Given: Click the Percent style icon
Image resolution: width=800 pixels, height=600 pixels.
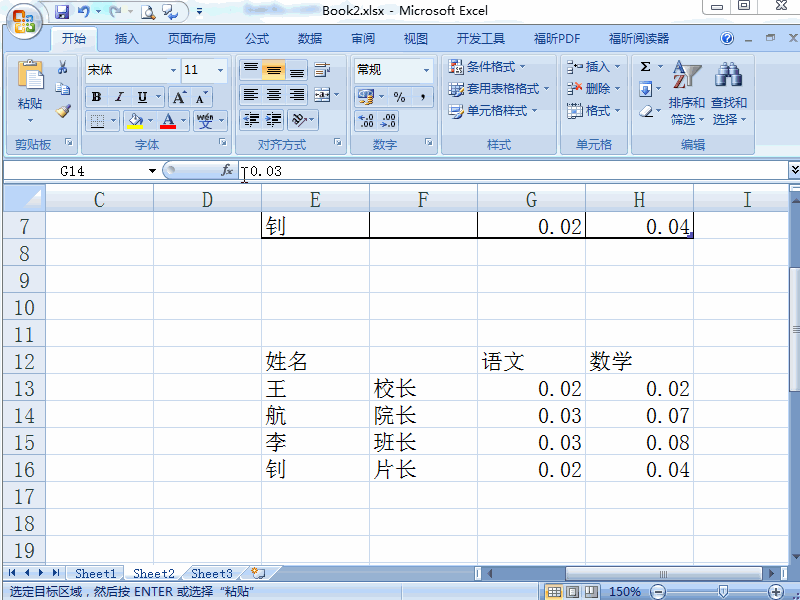Looking at the screenshot, I should 400,97.
